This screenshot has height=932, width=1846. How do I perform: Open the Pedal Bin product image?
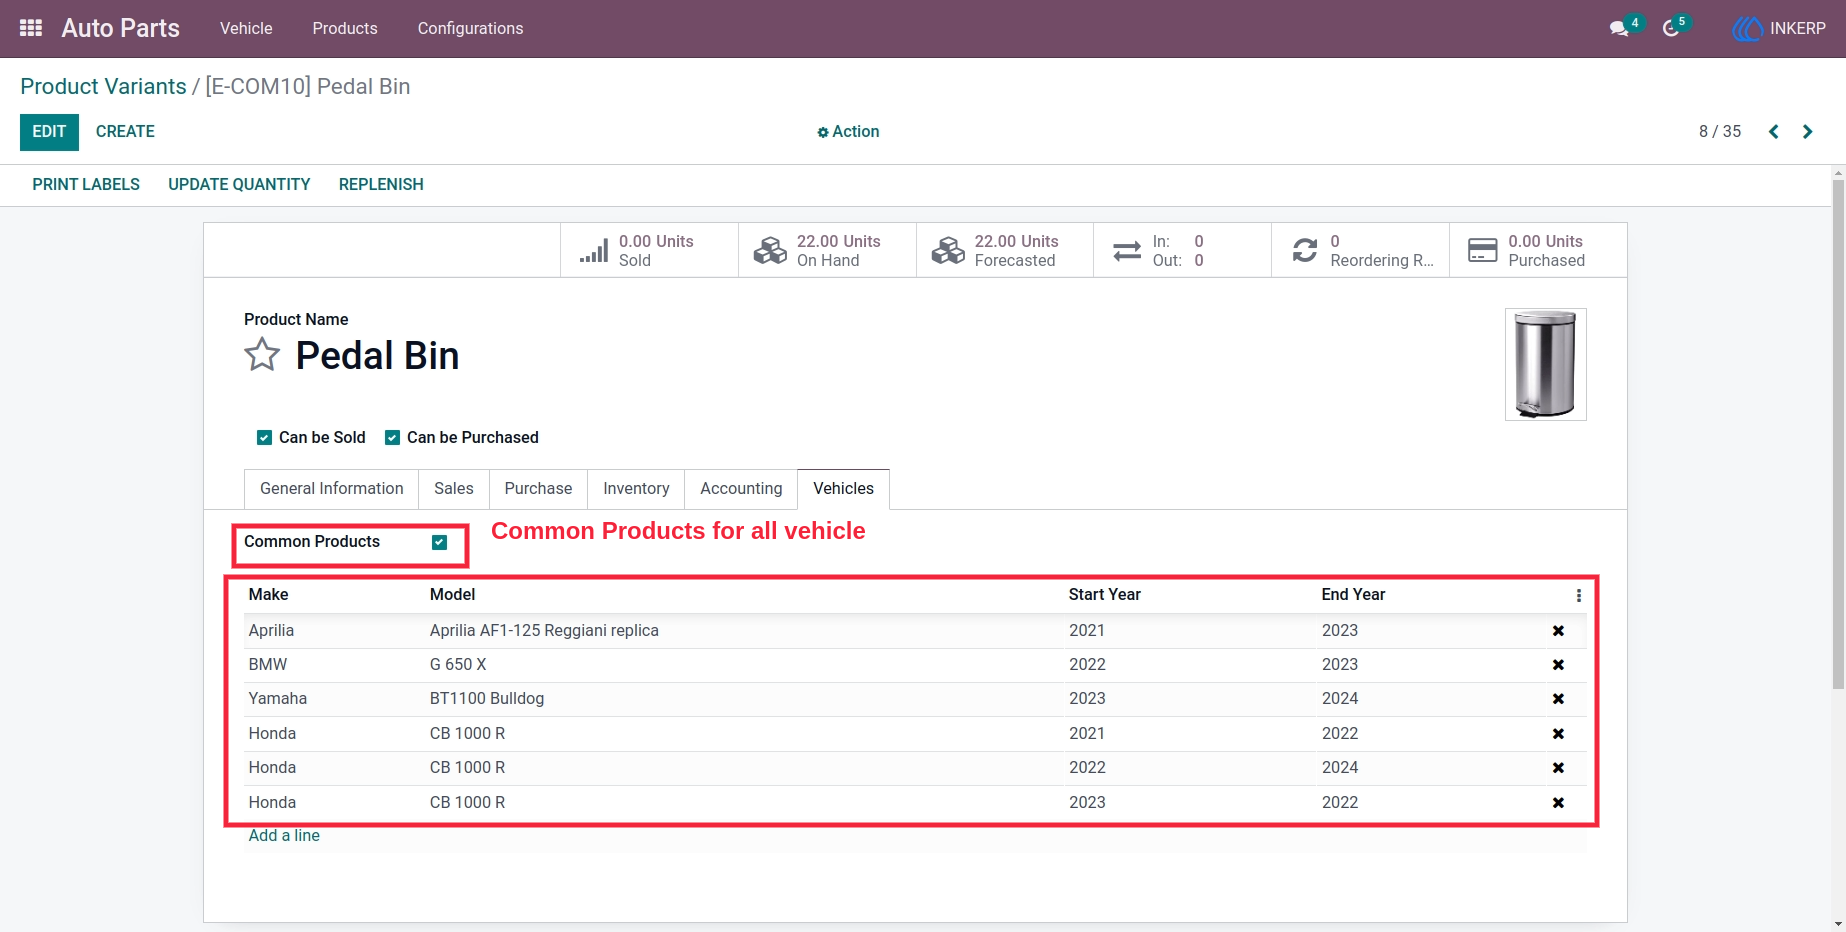tap(1545, 364)
